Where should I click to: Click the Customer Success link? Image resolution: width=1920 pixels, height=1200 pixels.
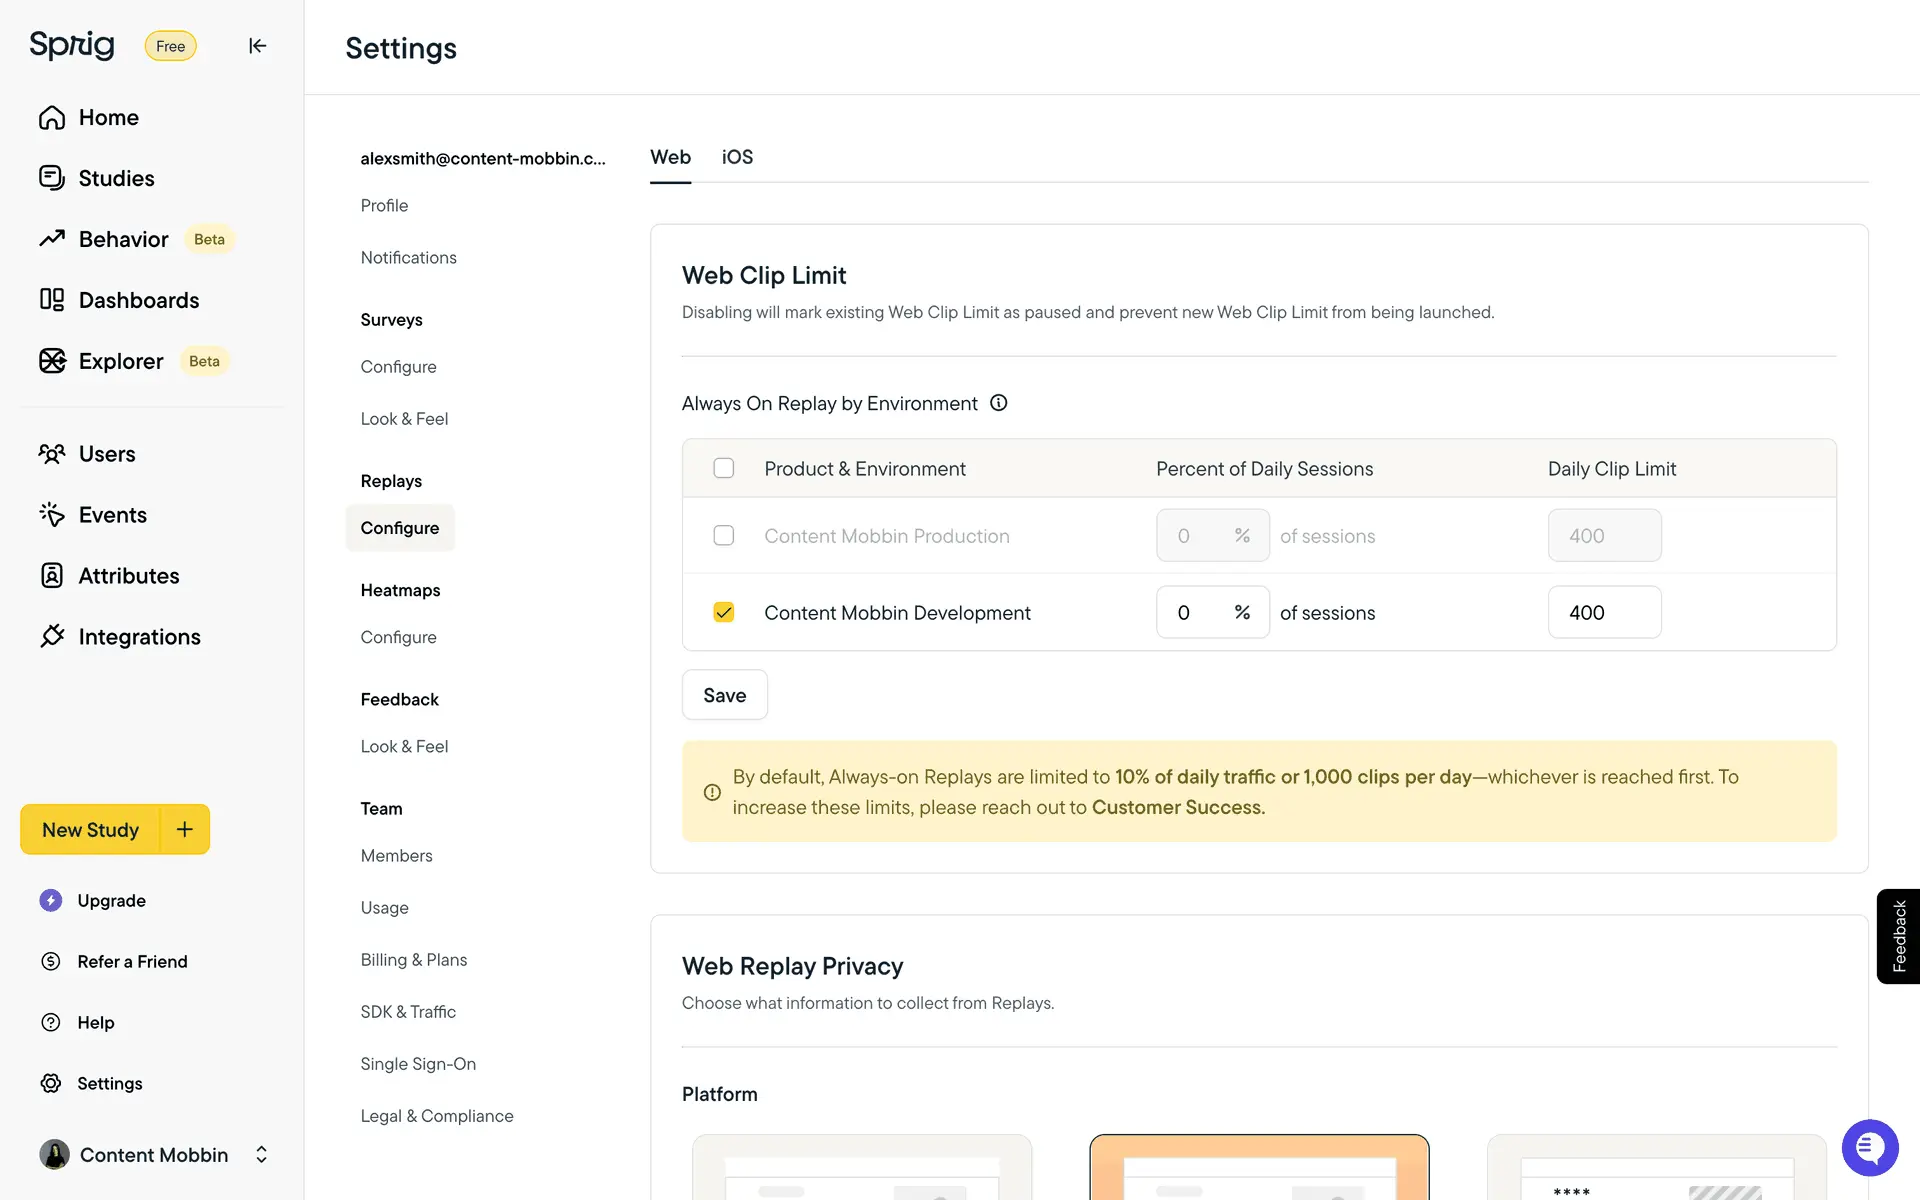[1178, 807]
